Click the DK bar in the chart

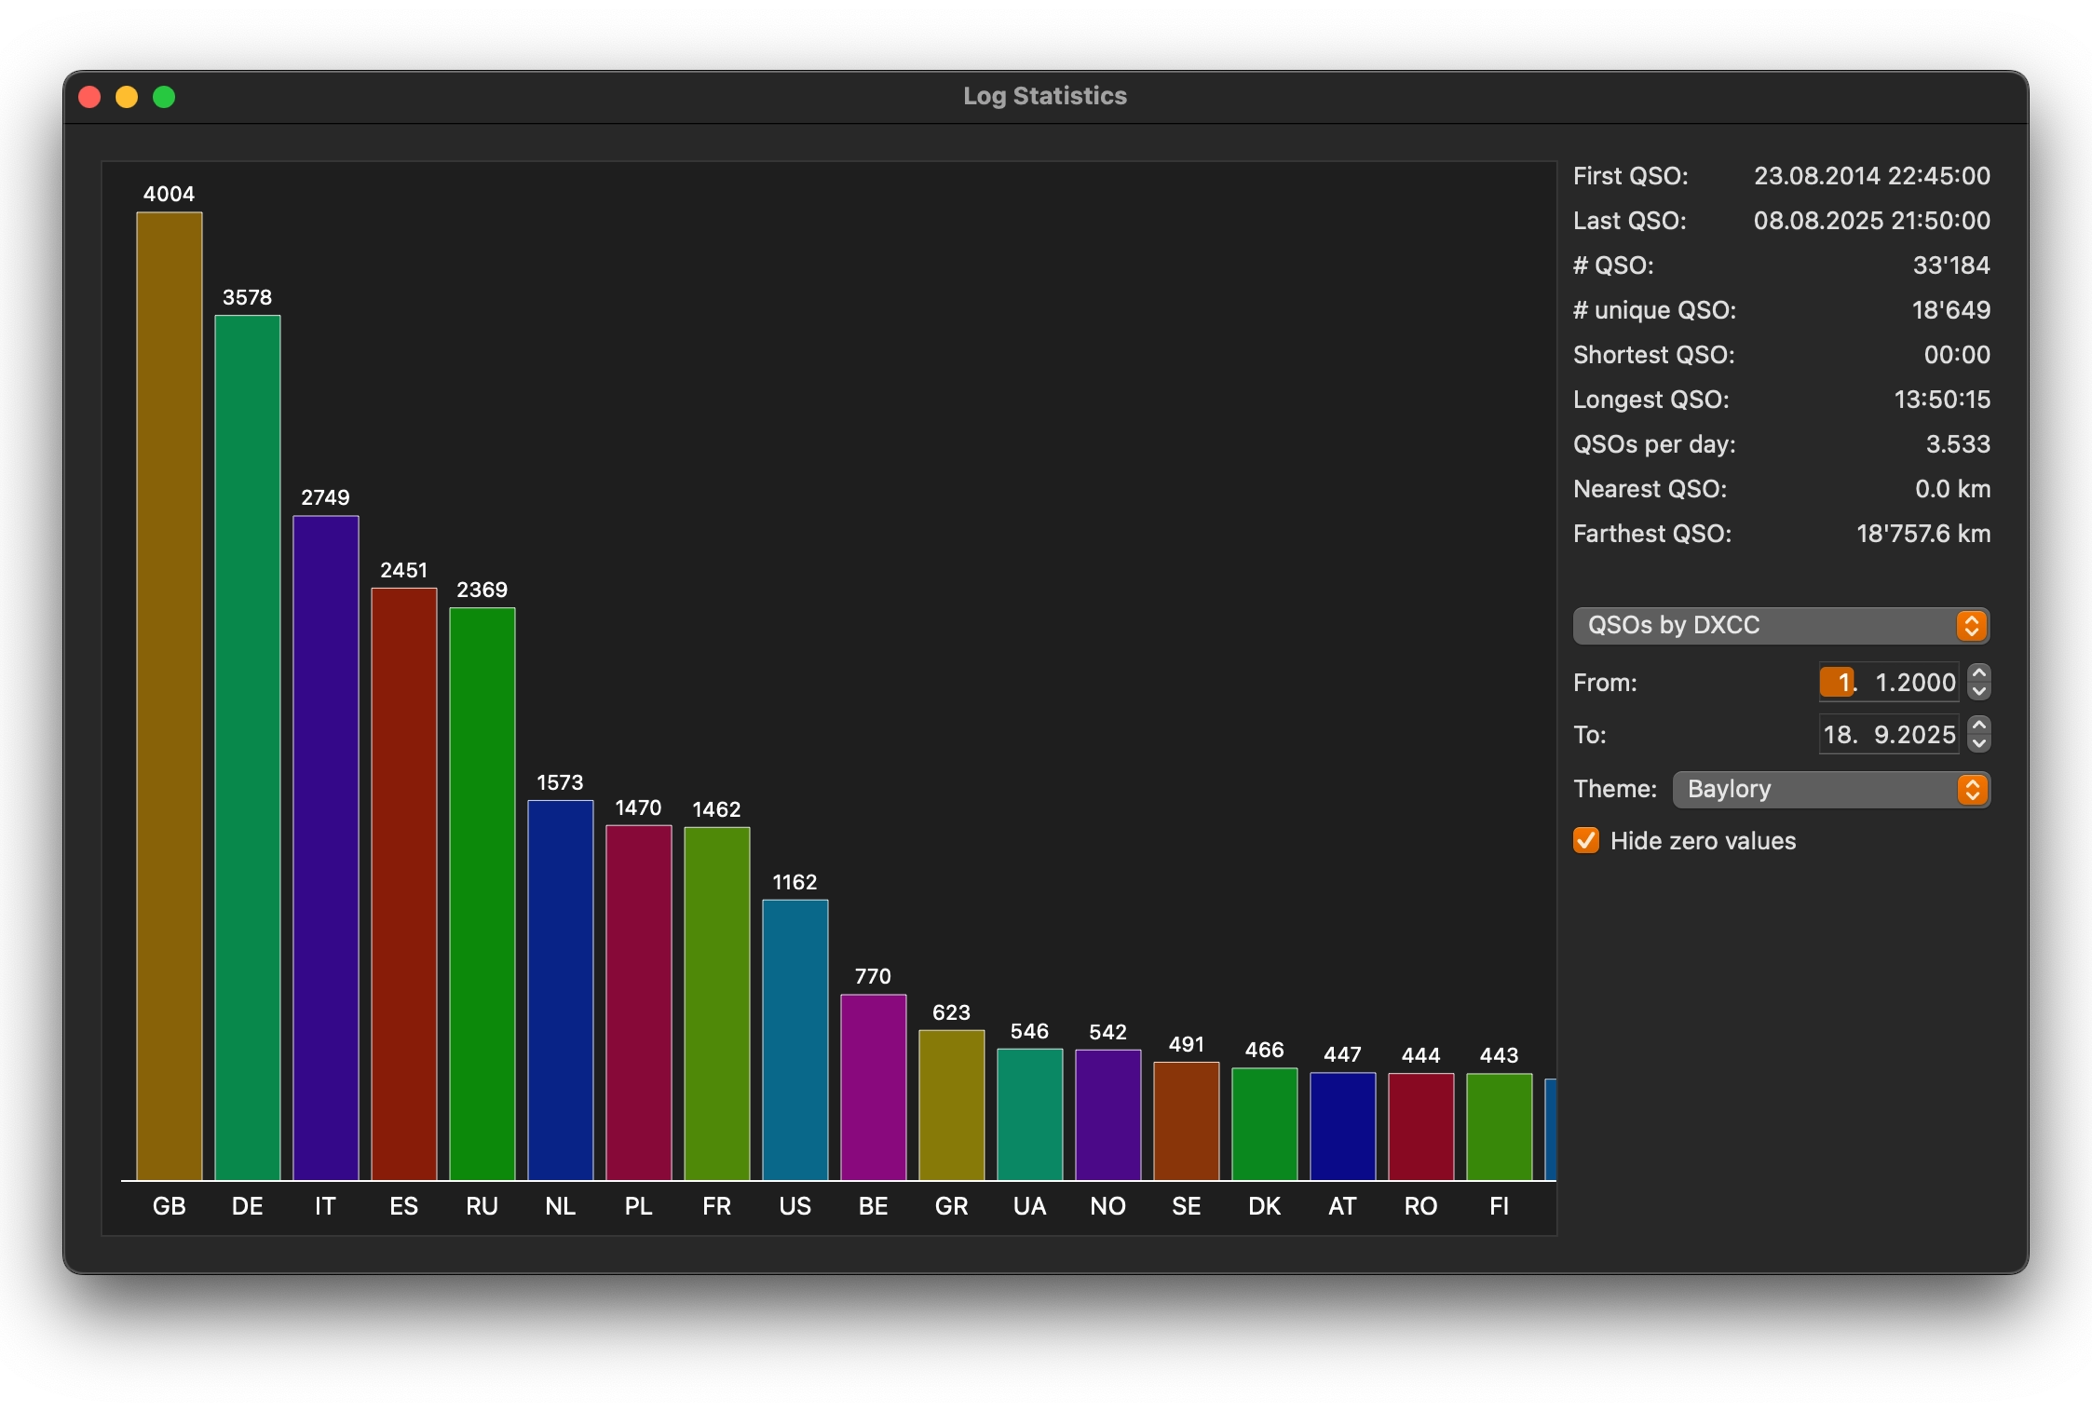(1265, 1124)
